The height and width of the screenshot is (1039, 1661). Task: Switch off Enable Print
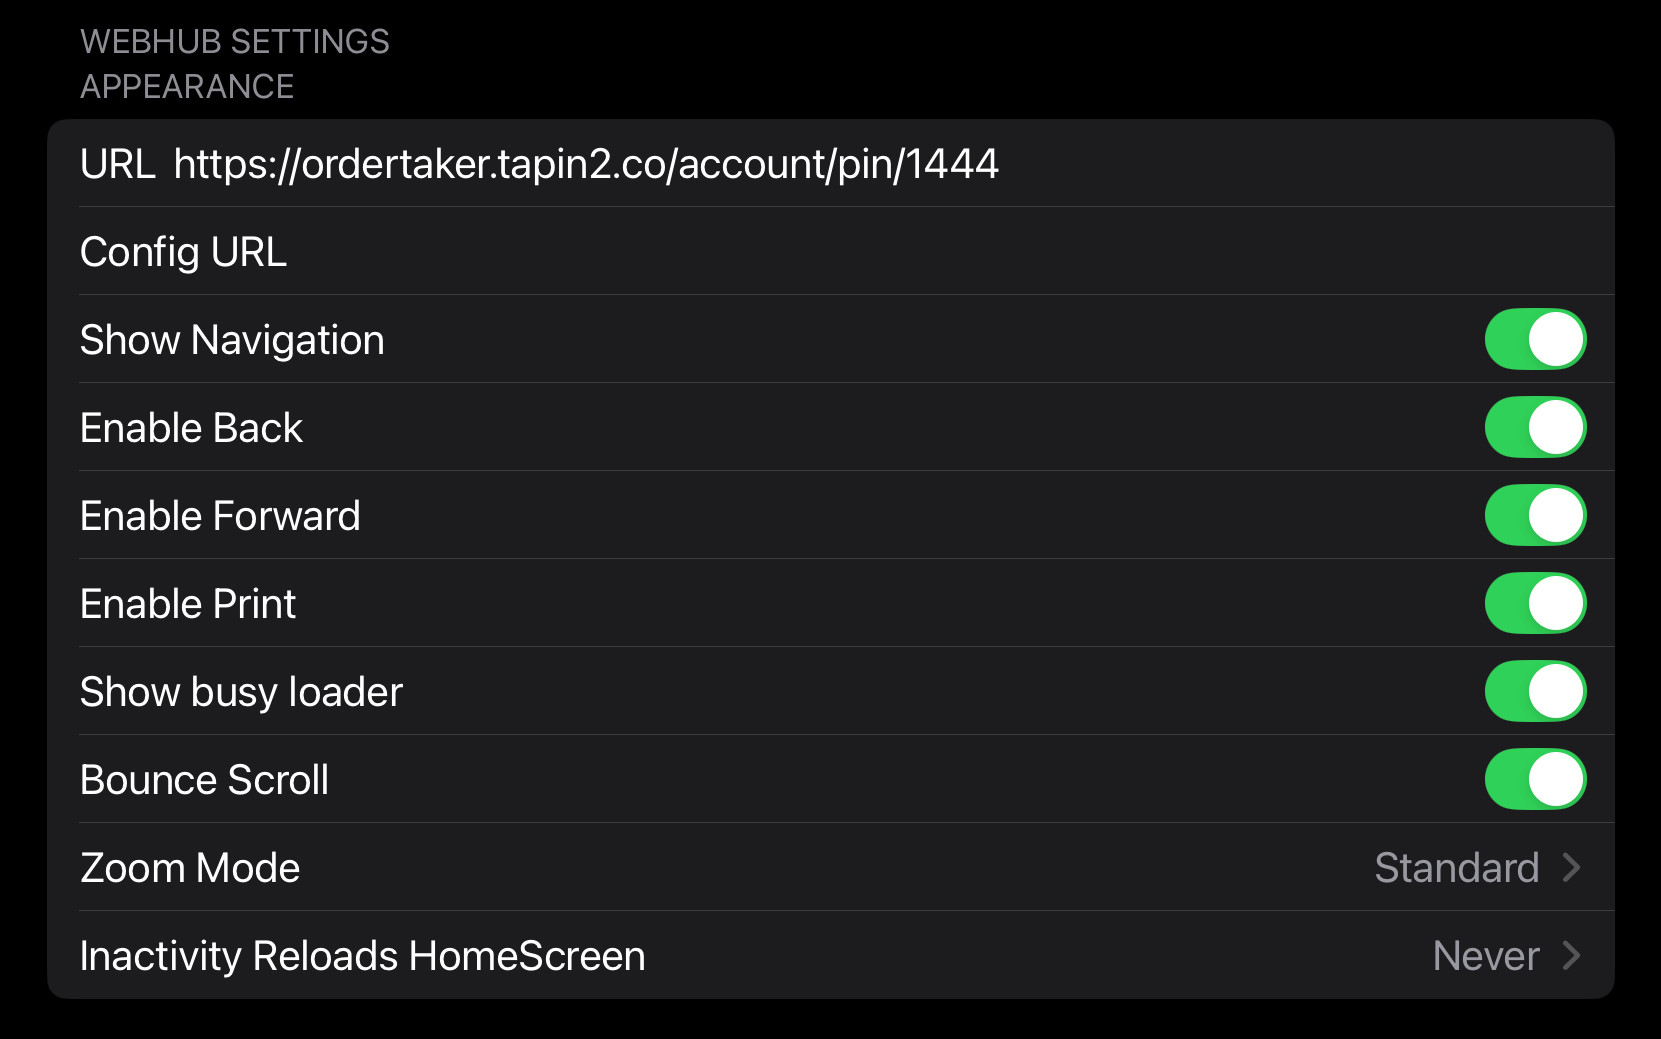coord(1535,603)
